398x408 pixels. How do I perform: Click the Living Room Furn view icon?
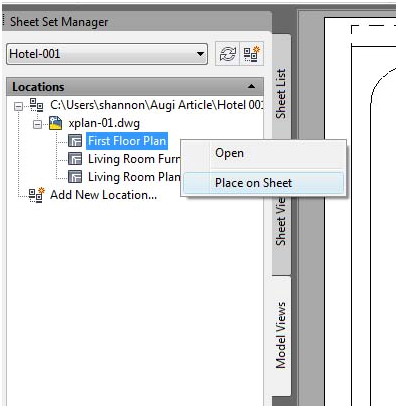click(75, 159)
